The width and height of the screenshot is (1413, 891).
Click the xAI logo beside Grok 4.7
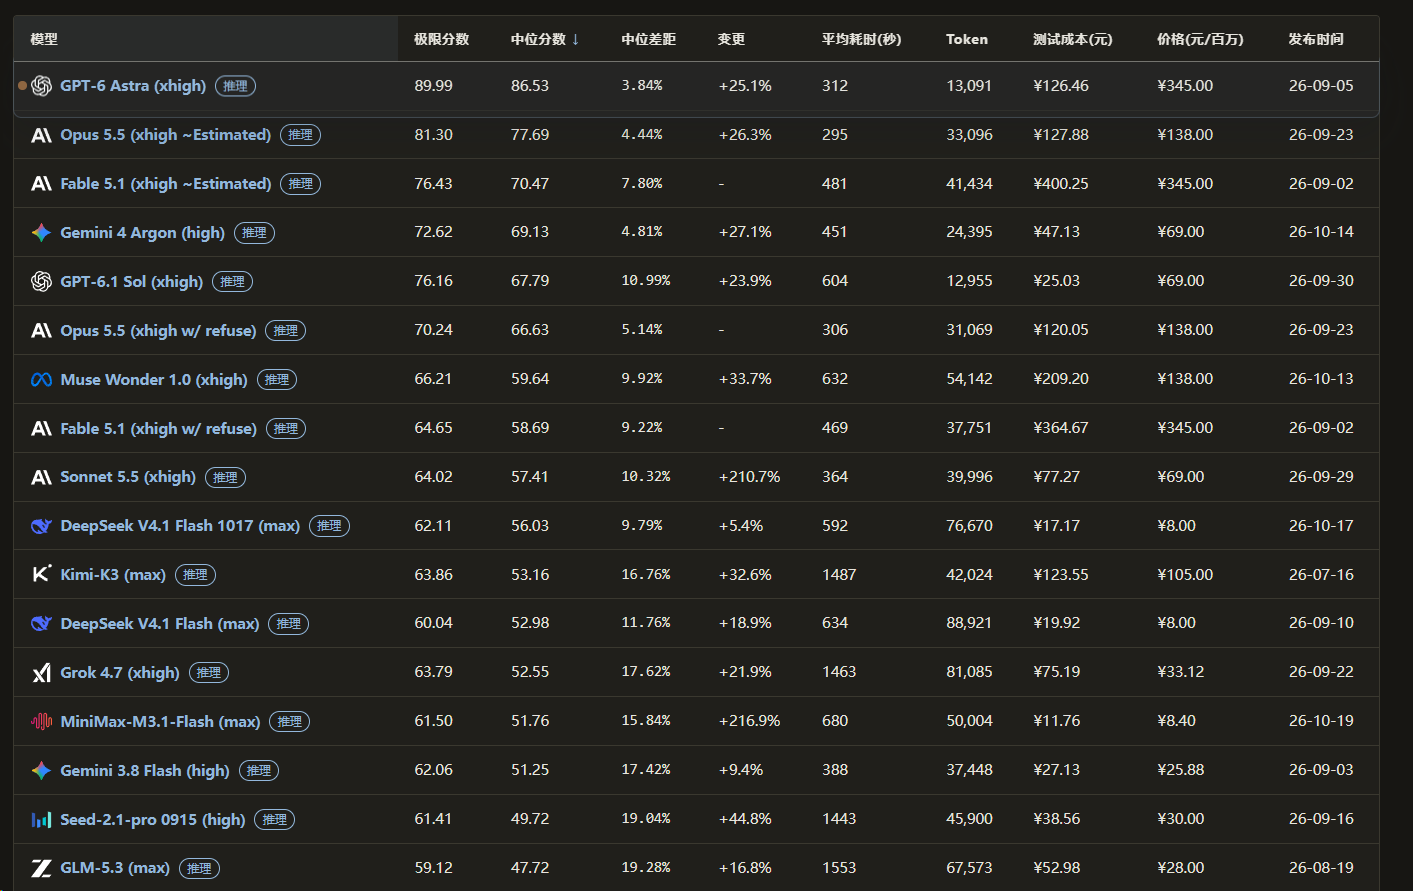point(41,673)
